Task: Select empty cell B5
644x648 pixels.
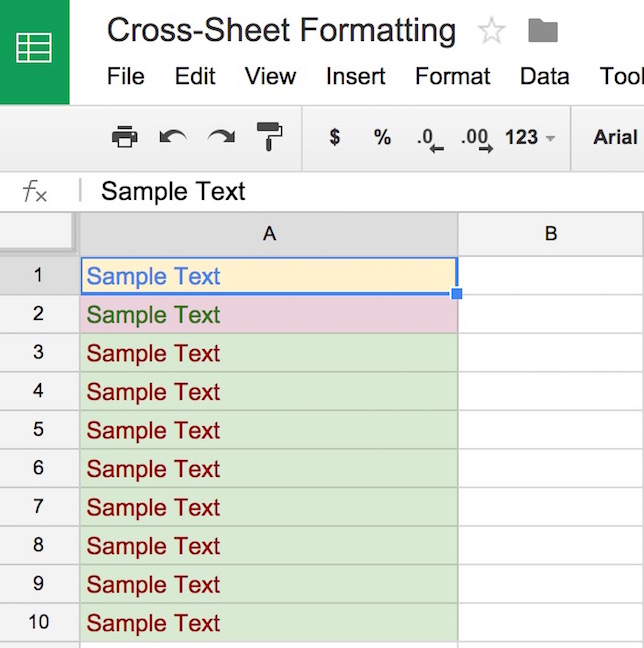Action: tap(551, 429)
